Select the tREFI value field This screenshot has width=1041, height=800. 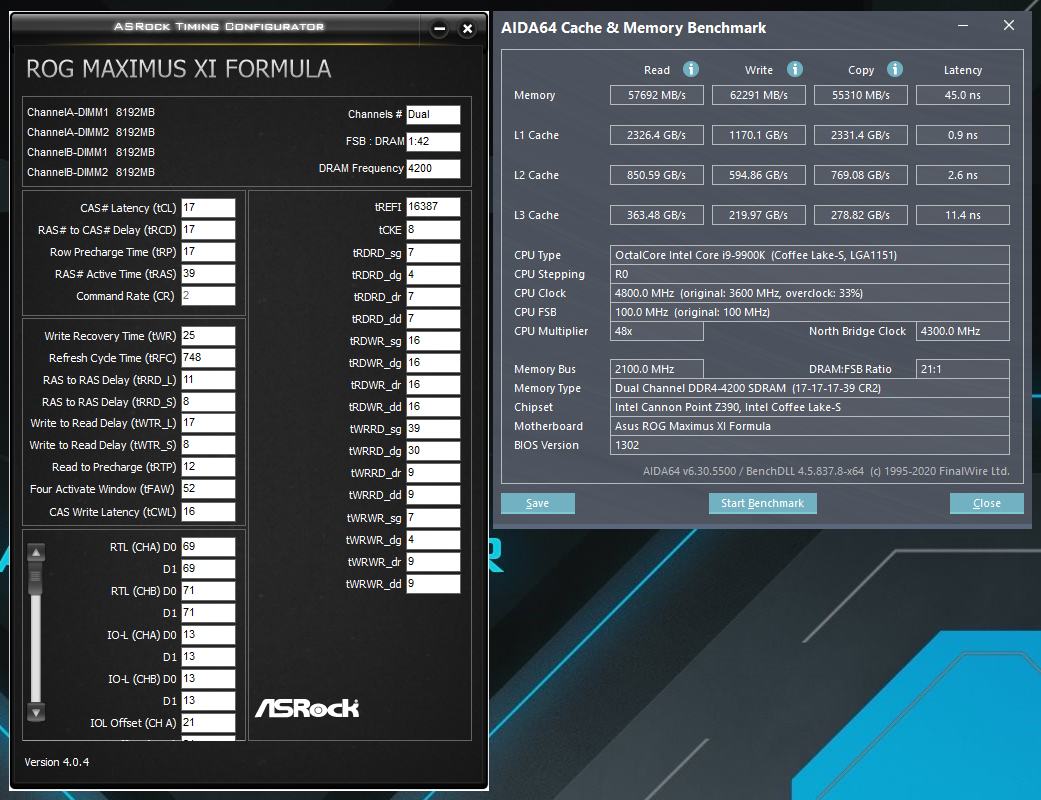tap(433, 206)
